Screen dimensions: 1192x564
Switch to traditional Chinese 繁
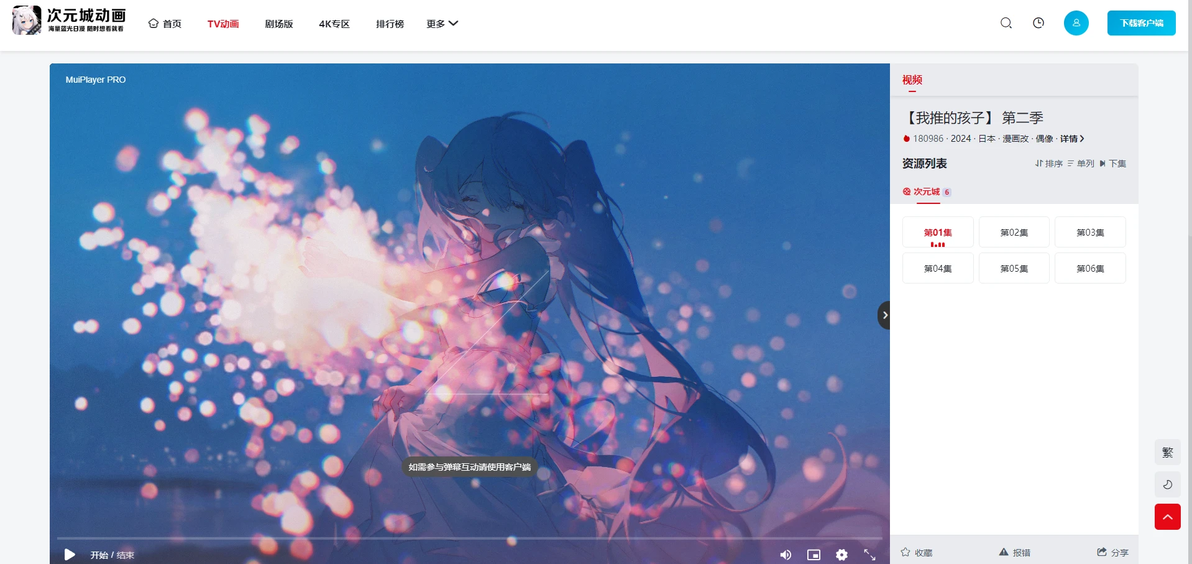point(1168,452)
